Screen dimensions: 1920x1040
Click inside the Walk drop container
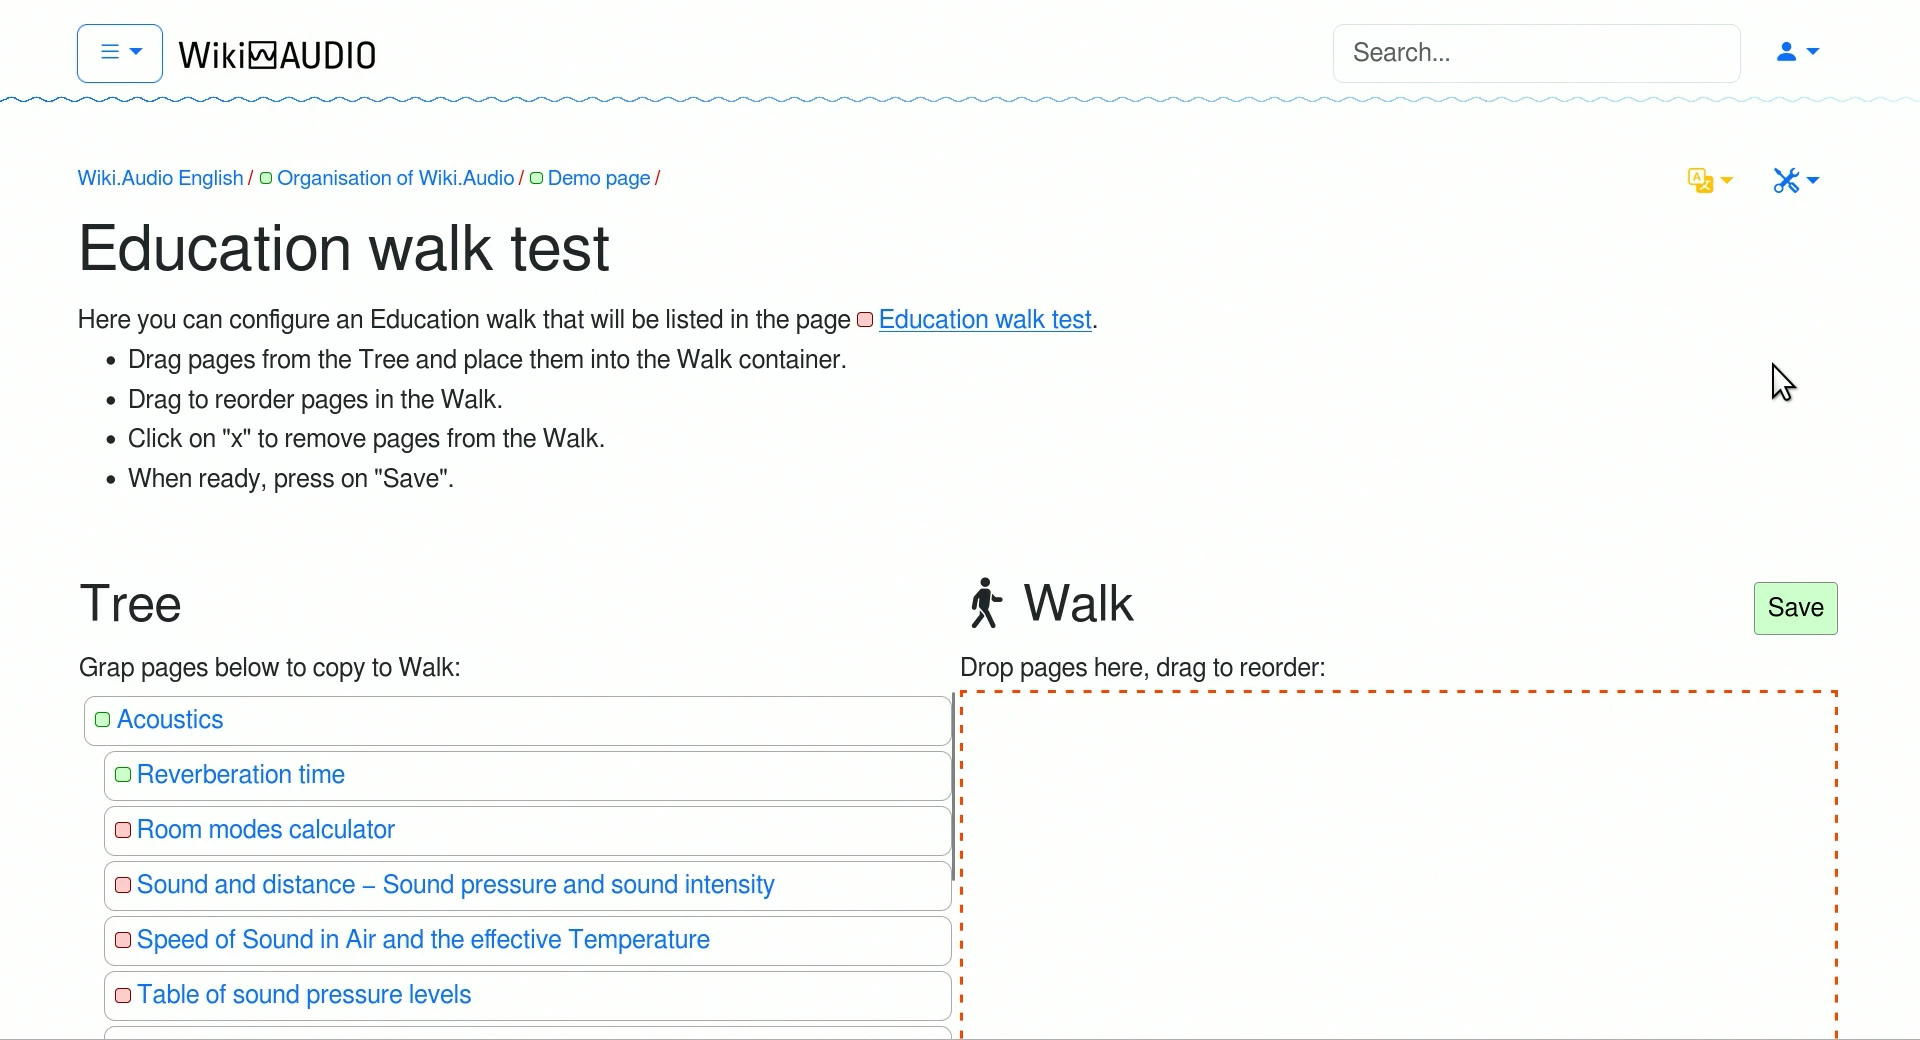(1400, 860)
